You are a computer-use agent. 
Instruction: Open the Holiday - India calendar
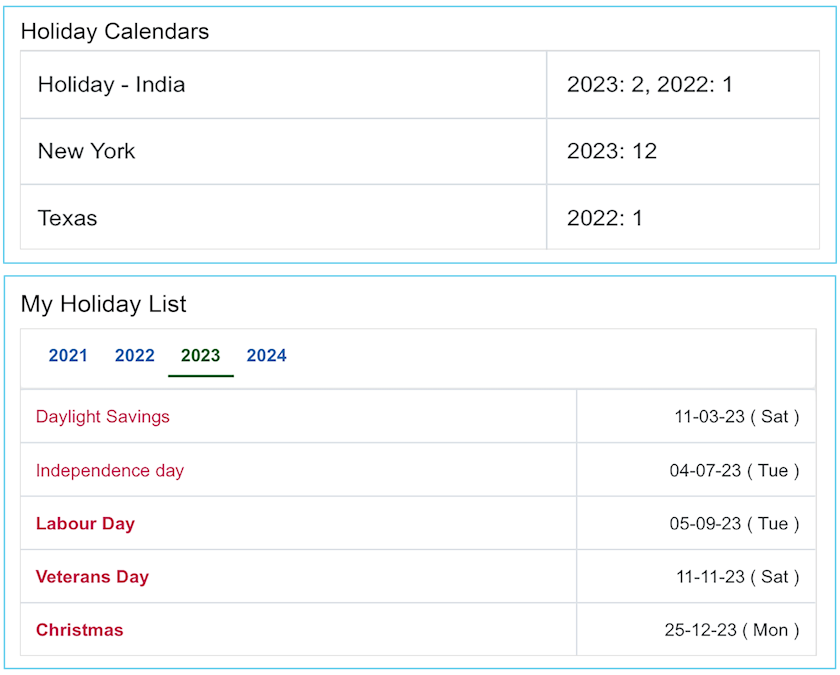[112, 85]
